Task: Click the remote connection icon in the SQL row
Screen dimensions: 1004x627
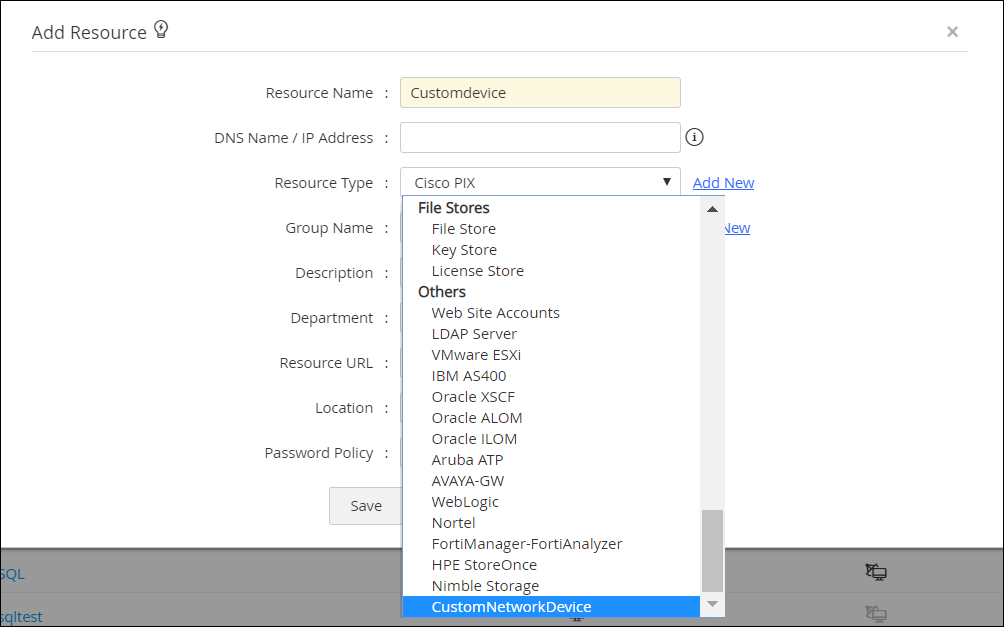Action: pyautogui.click(x=876, y=573)
